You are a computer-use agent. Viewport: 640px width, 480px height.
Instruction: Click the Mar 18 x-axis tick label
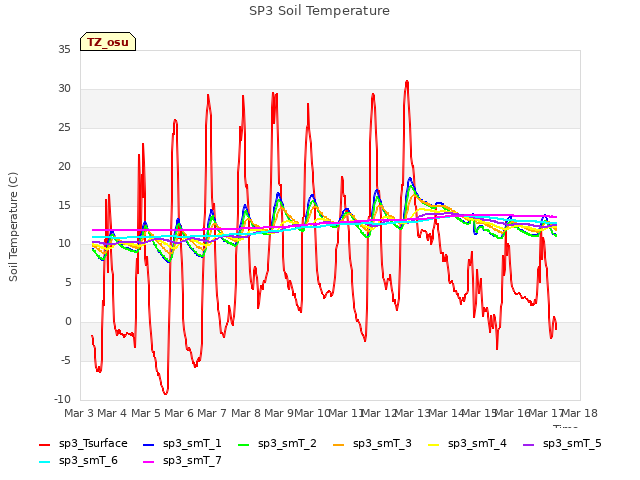click(x=580, y=413)
